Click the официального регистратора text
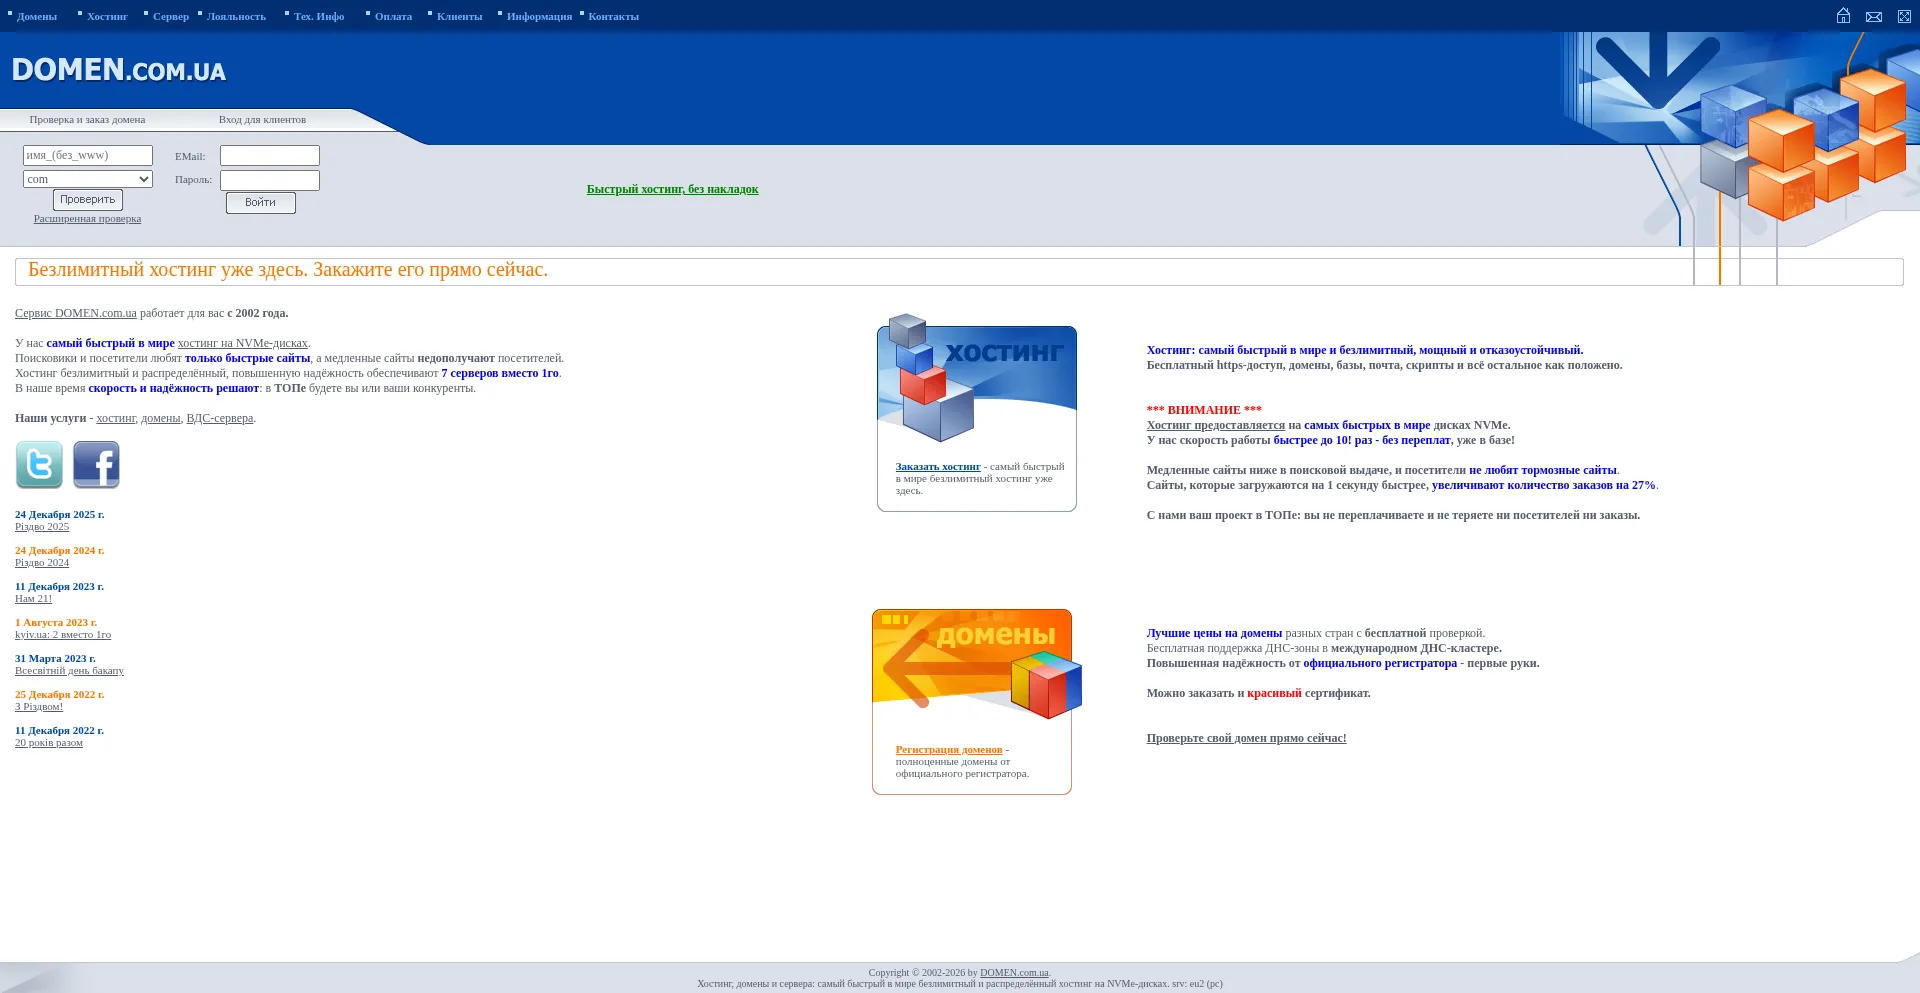Screen dimensions: 1920x993 coord(1380,663)
